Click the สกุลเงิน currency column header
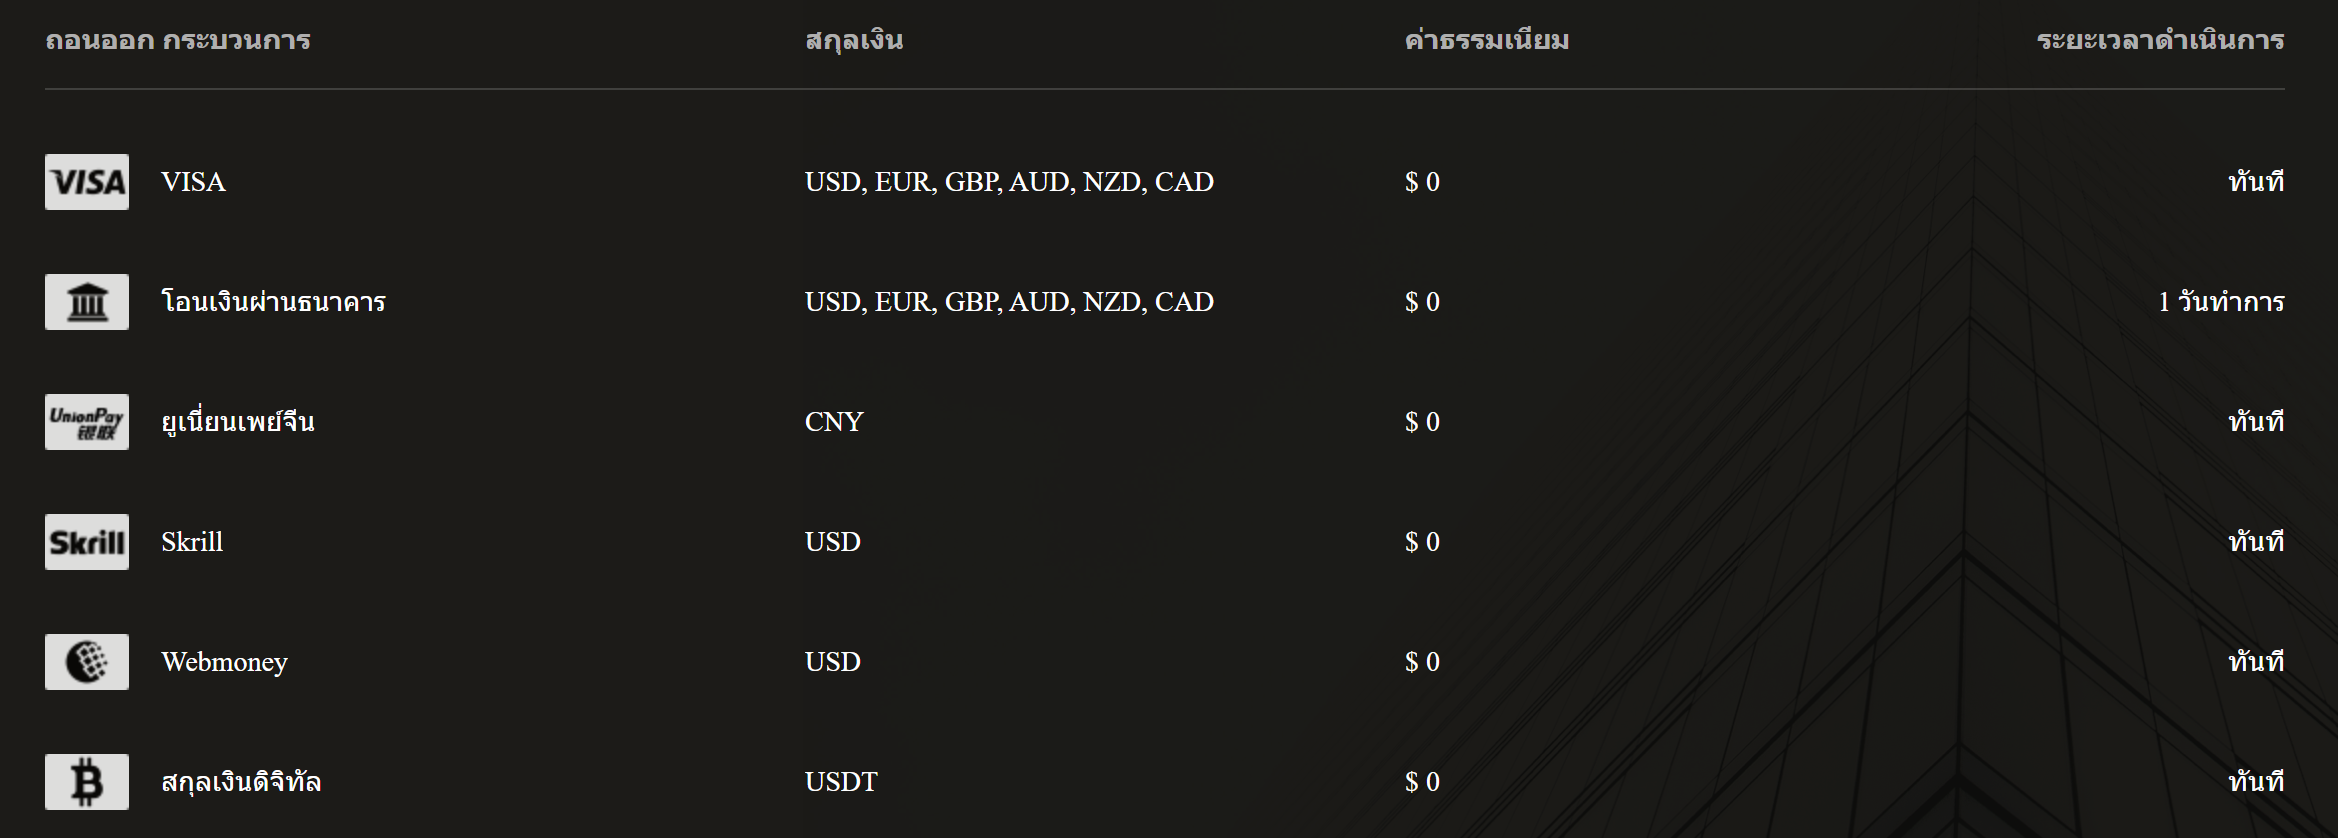This screenshot has height=838, width=2338. tap(854, 40)
